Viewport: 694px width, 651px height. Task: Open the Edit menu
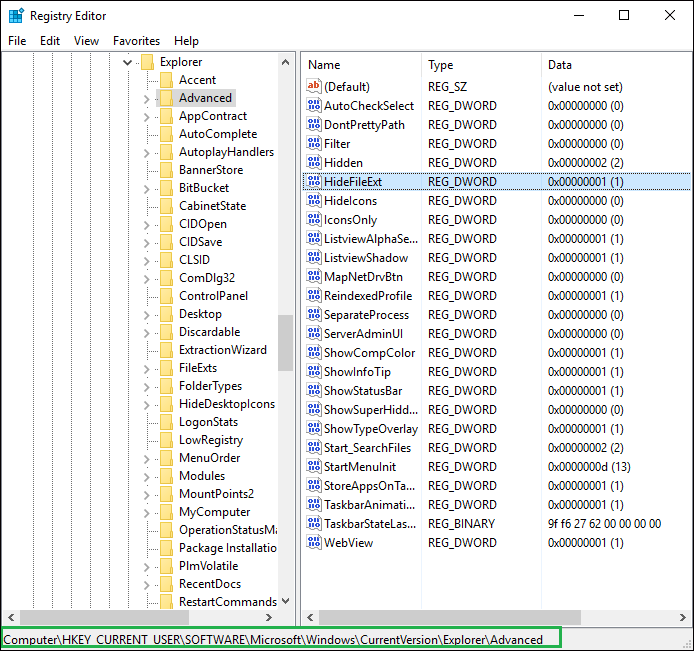[x=50, y=41]
